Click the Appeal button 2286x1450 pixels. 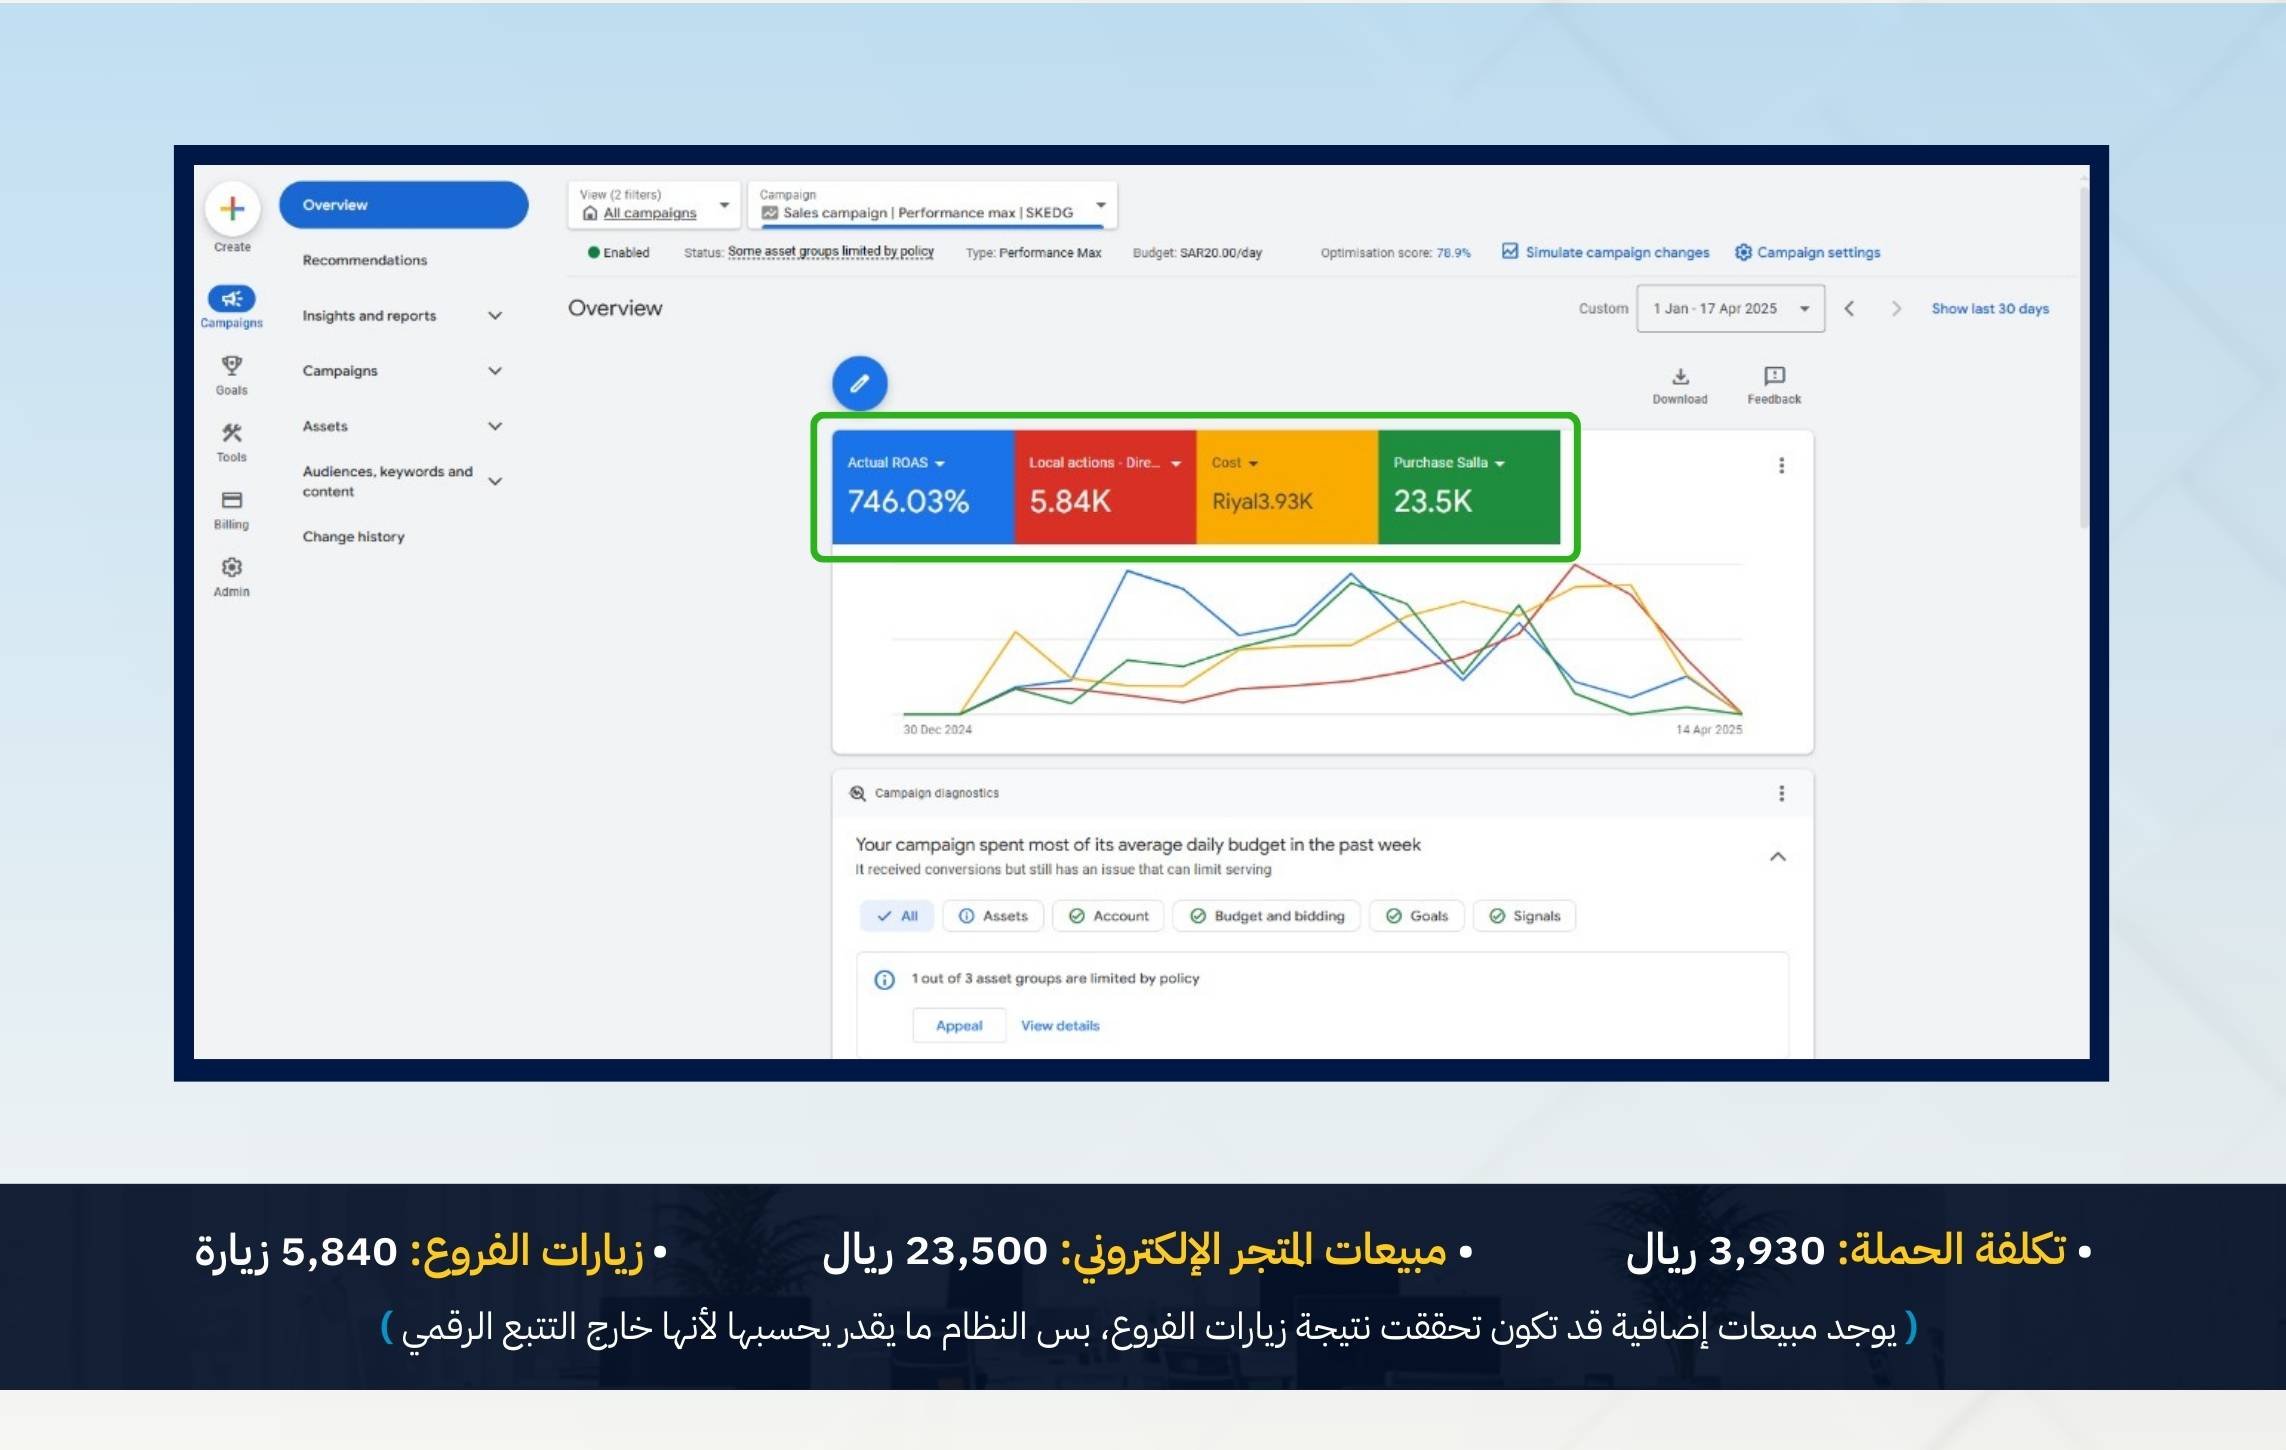click(x=959, y=1026)
